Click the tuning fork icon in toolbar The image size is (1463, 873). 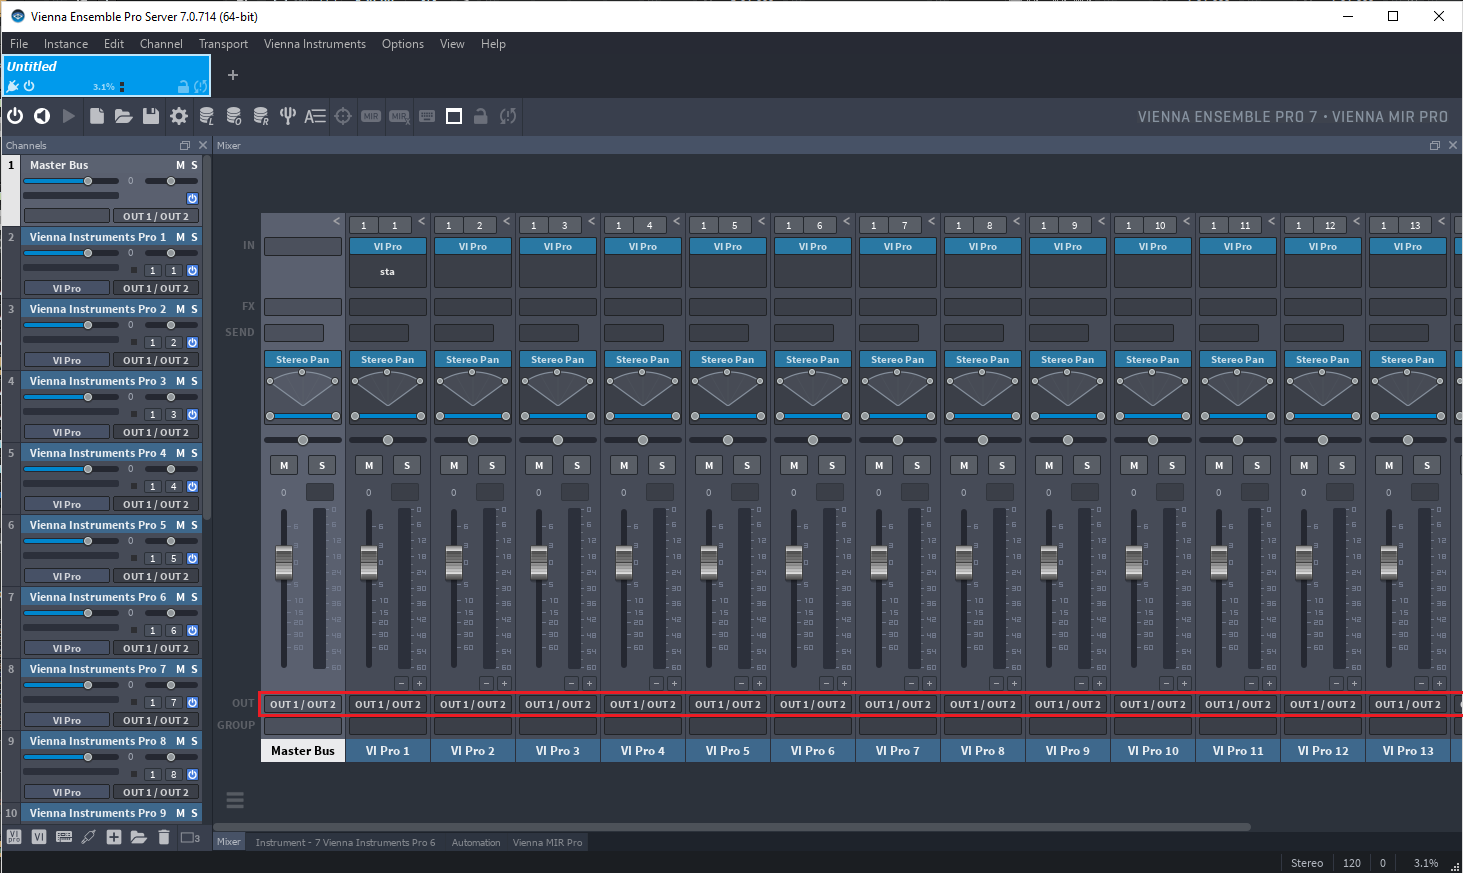point(288,116)
